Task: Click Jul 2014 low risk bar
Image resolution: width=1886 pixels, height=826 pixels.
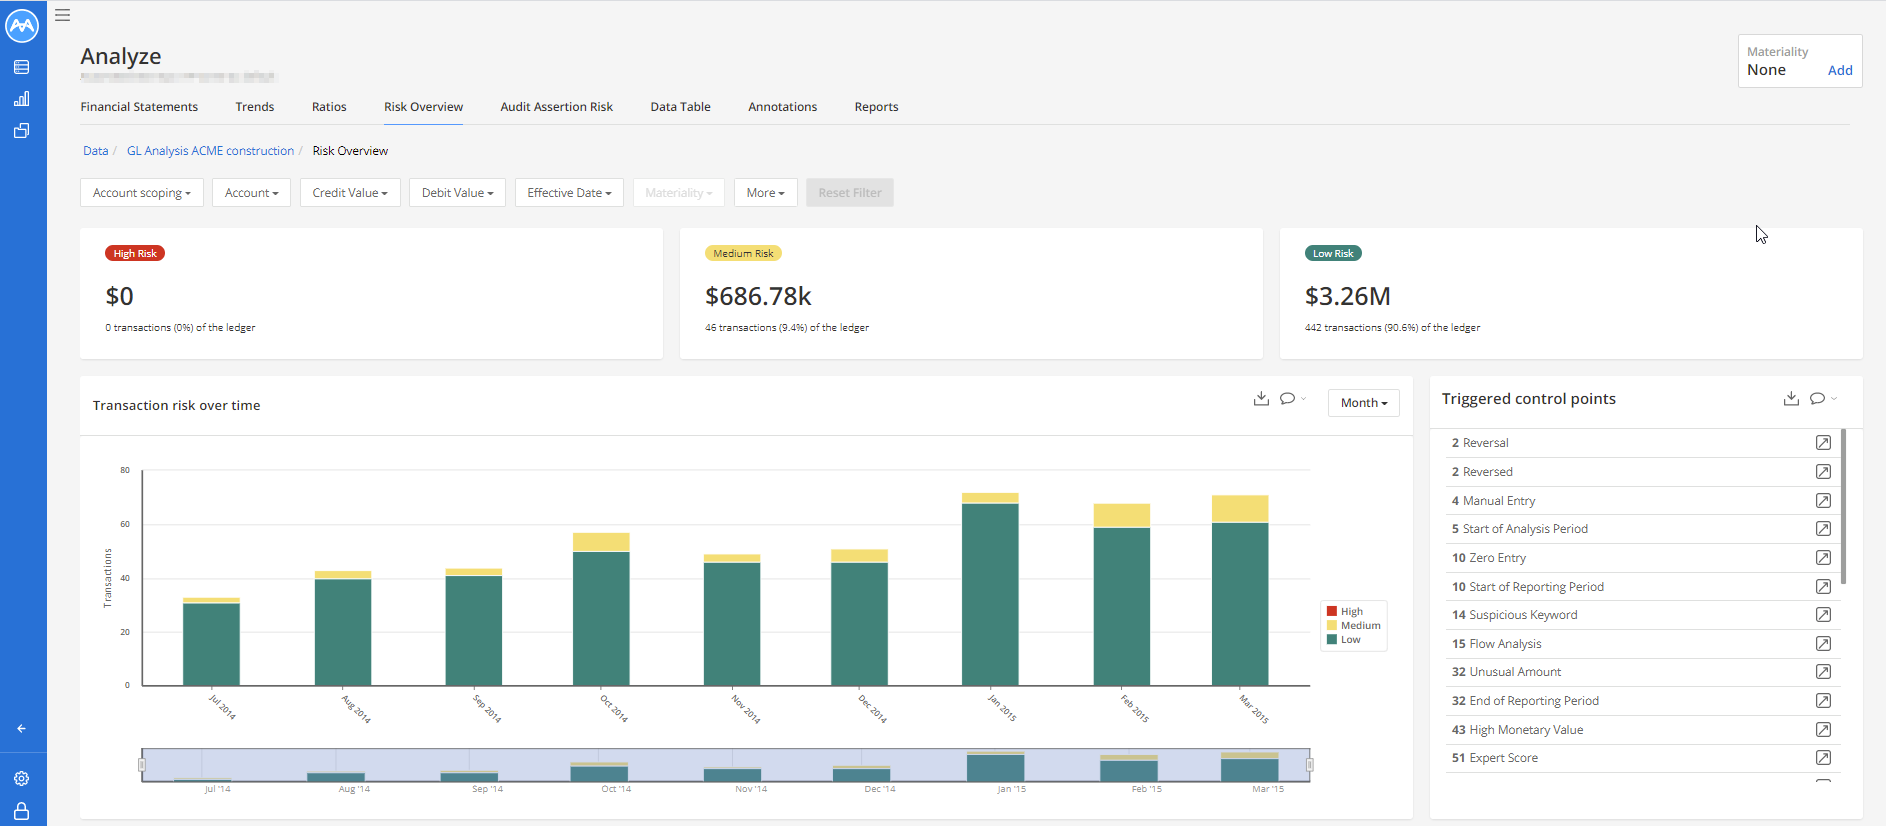Action: click(211, 644)
